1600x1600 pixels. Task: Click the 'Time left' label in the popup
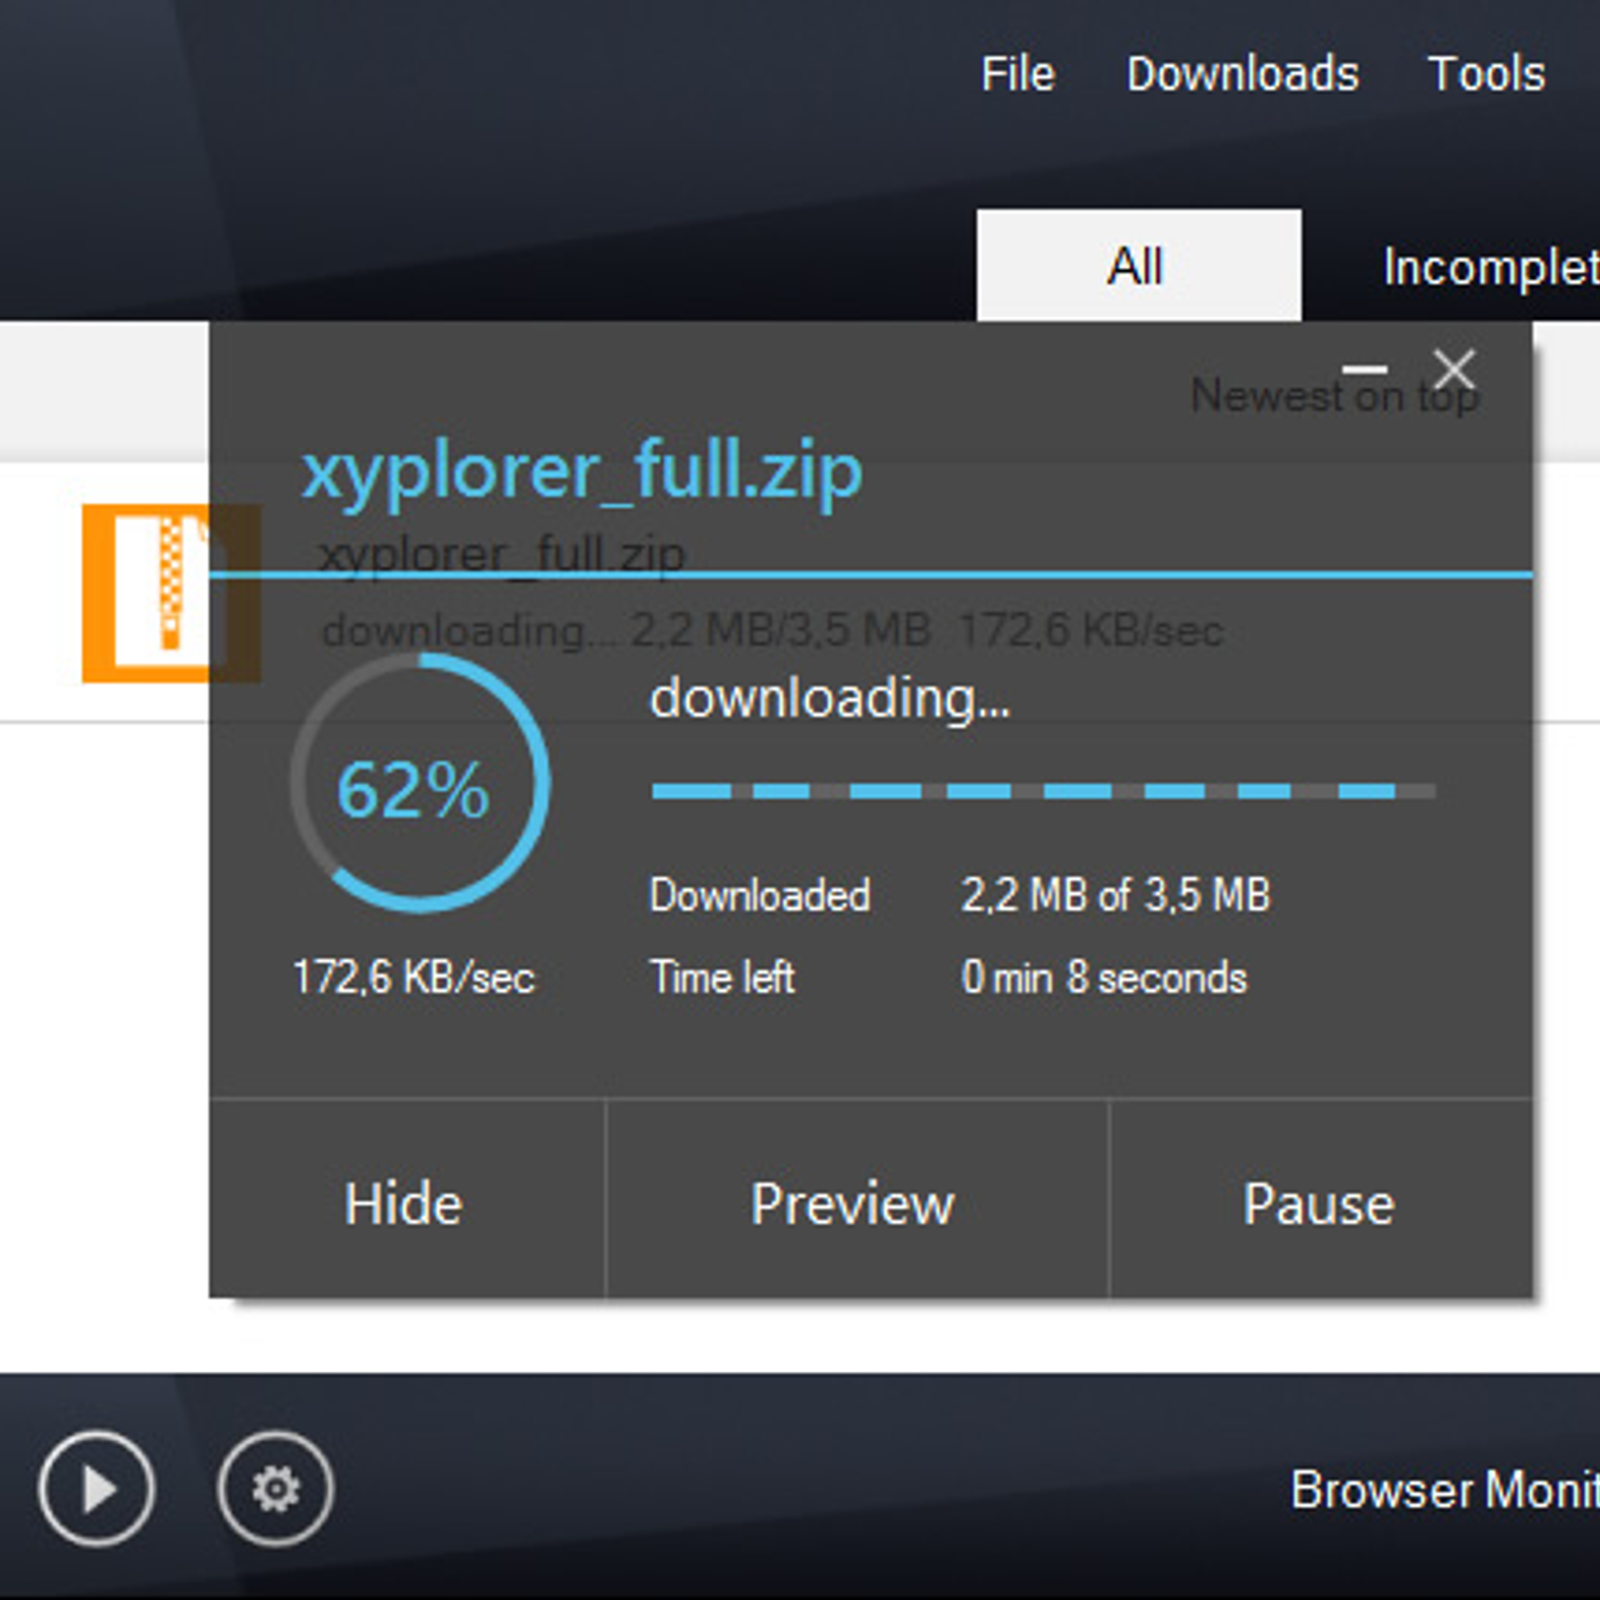click(x=722, y=977)
